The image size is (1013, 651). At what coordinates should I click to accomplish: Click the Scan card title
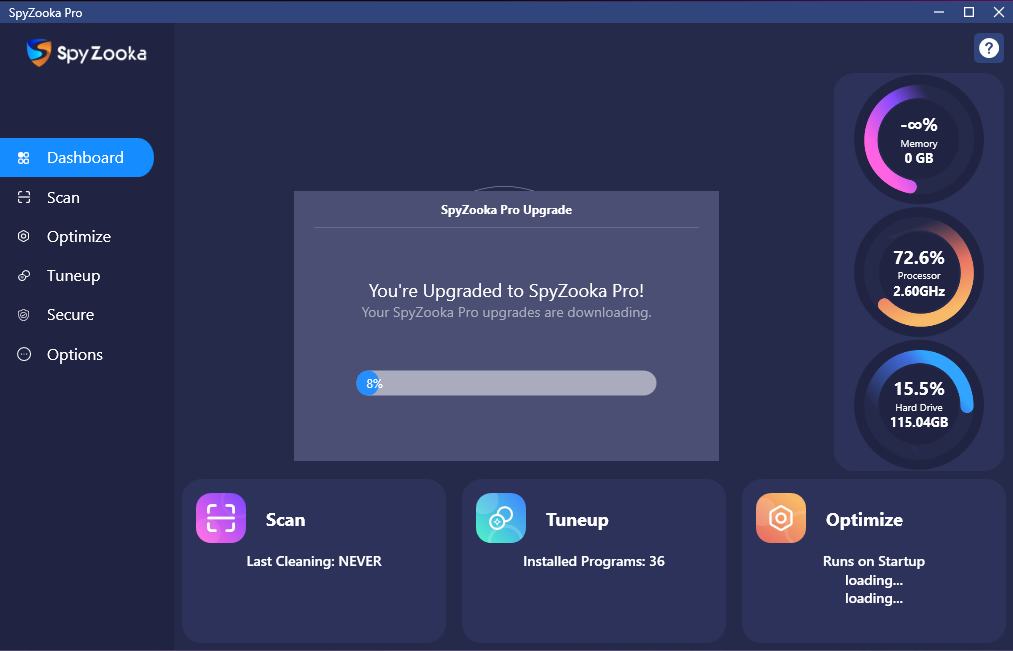point(286,520)
